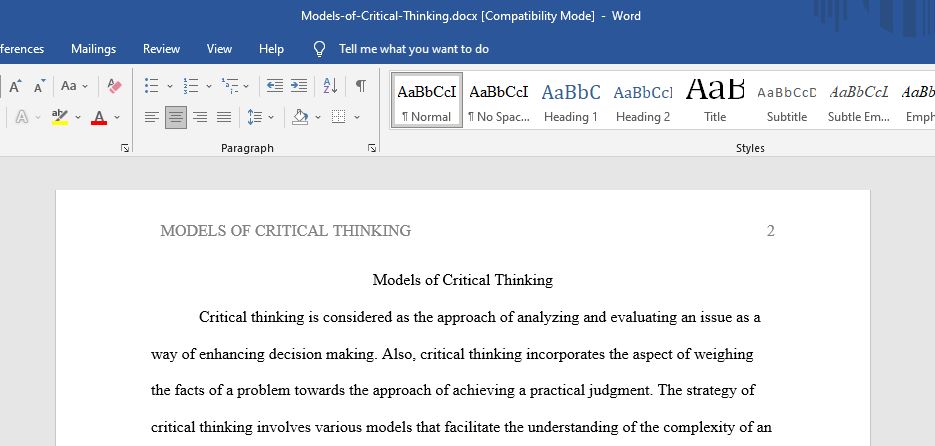
Task: Expand the Shading color dropdown
Action: (x=317, y=117)
